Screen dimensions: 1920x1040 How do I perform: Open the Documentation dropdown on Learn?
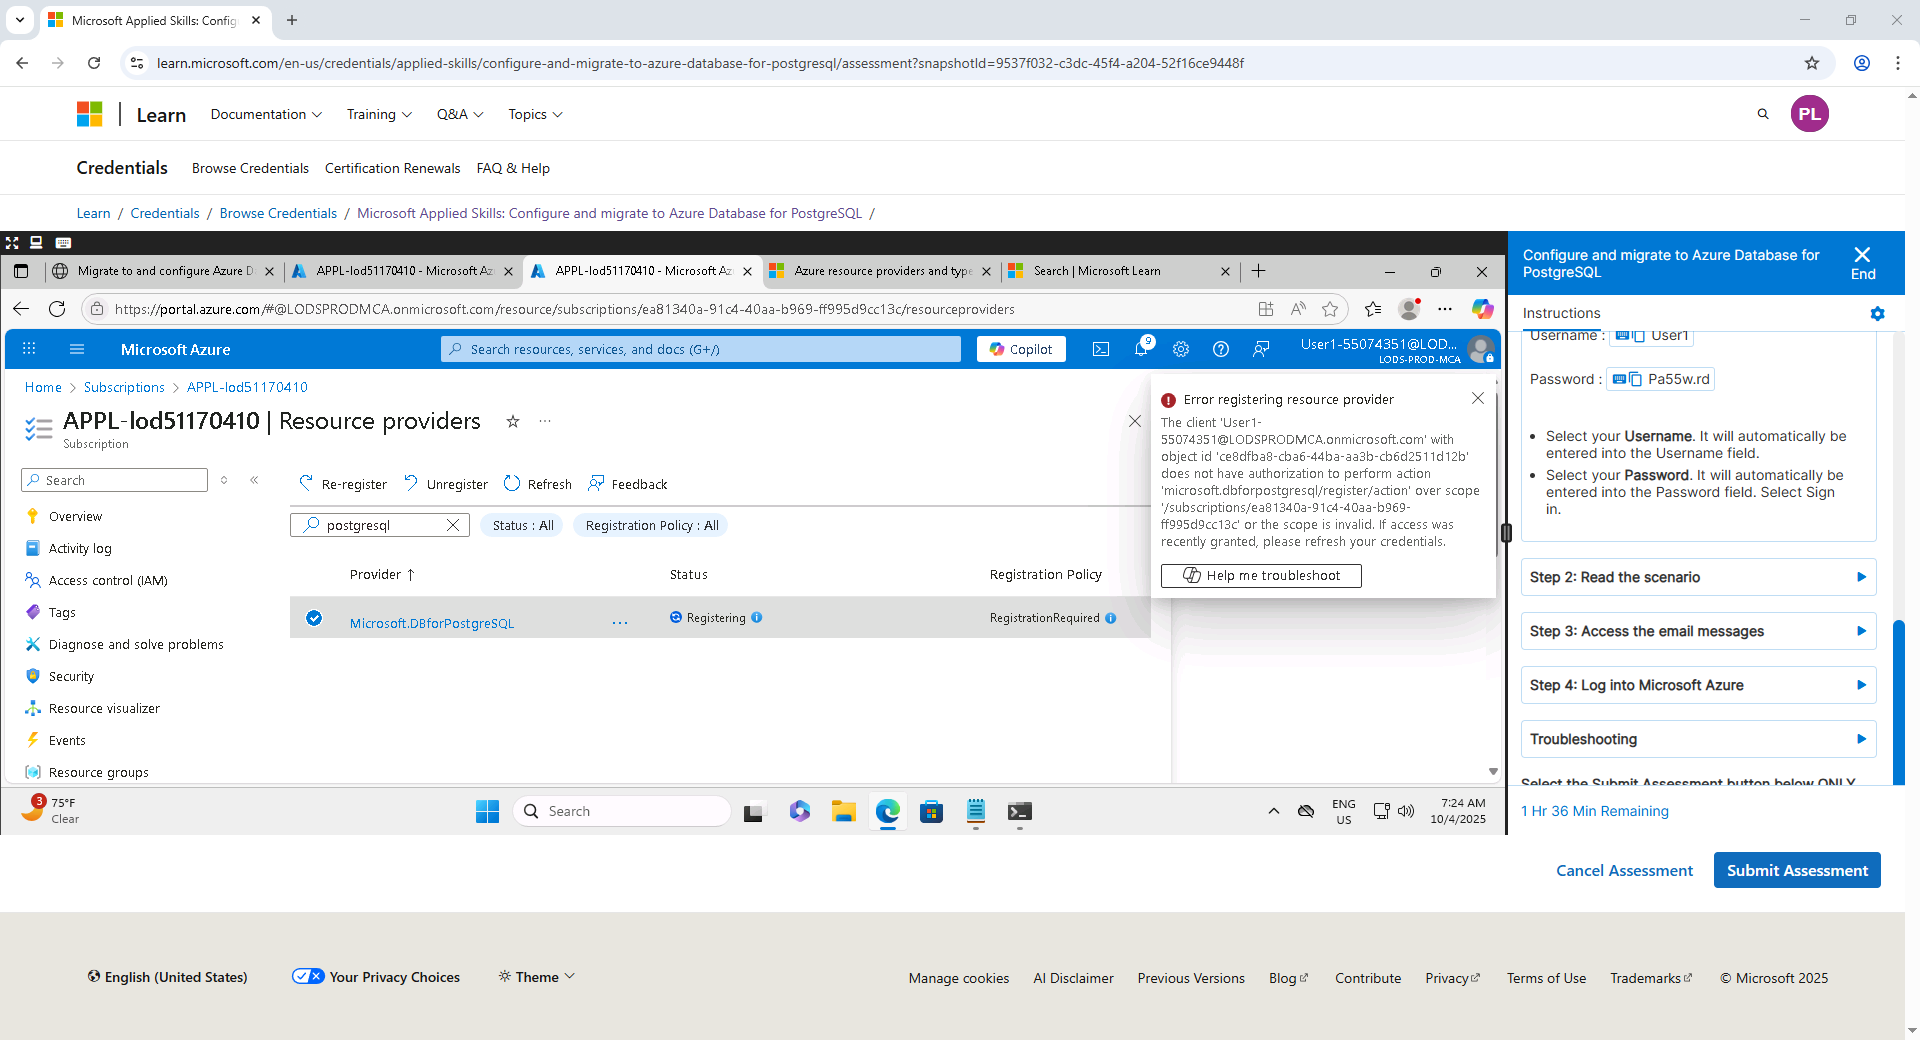pyautogui.click(x=266, y=114)
